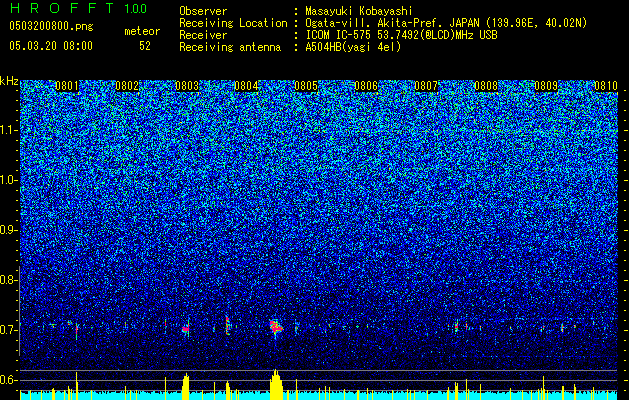Click the 0803 time marker
Image resolution: width=629 pixels, height=400 pixels.
point(187,86)
